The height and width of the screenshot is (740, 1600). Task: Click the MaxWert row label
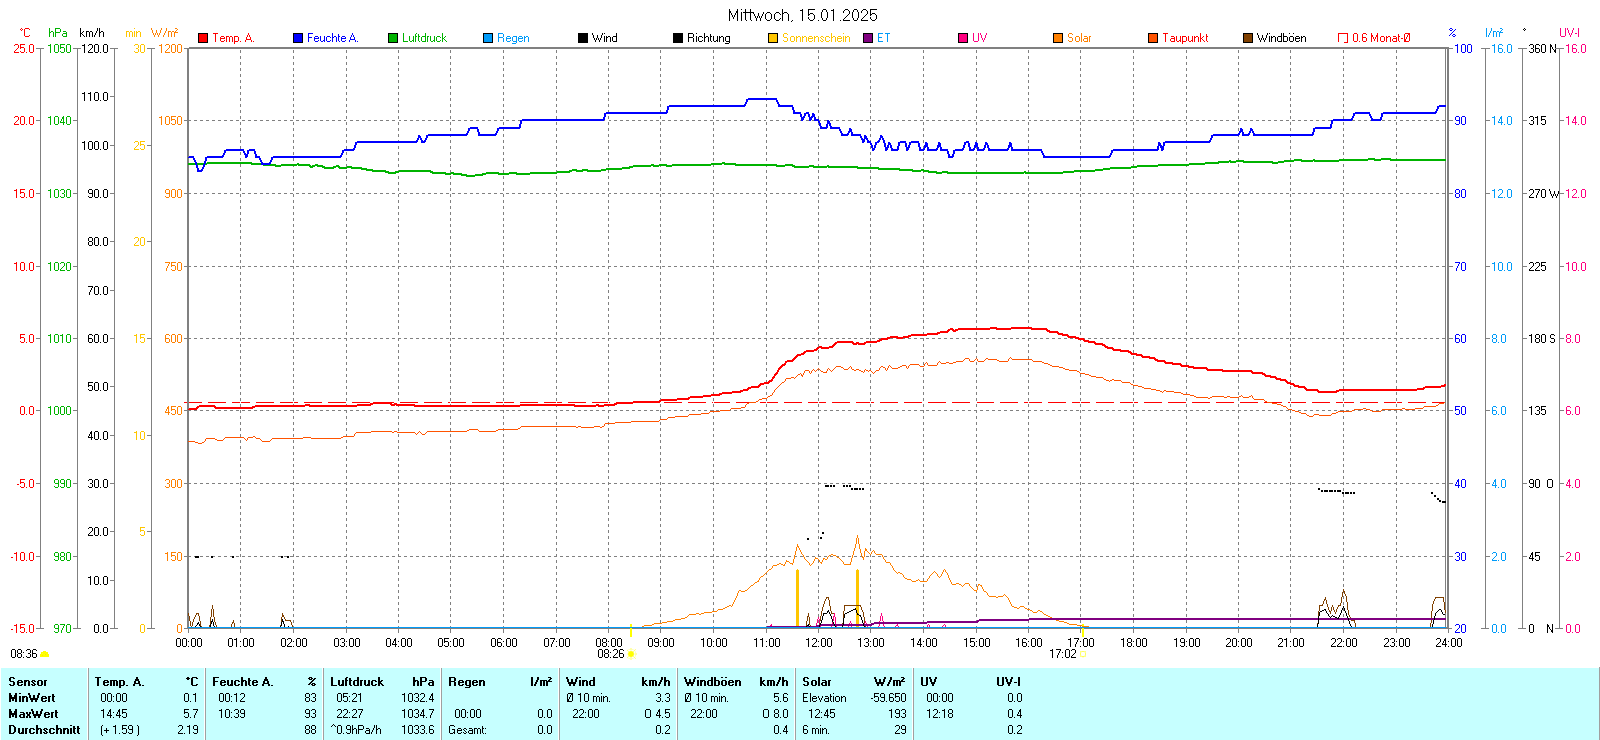coord(33,714)
